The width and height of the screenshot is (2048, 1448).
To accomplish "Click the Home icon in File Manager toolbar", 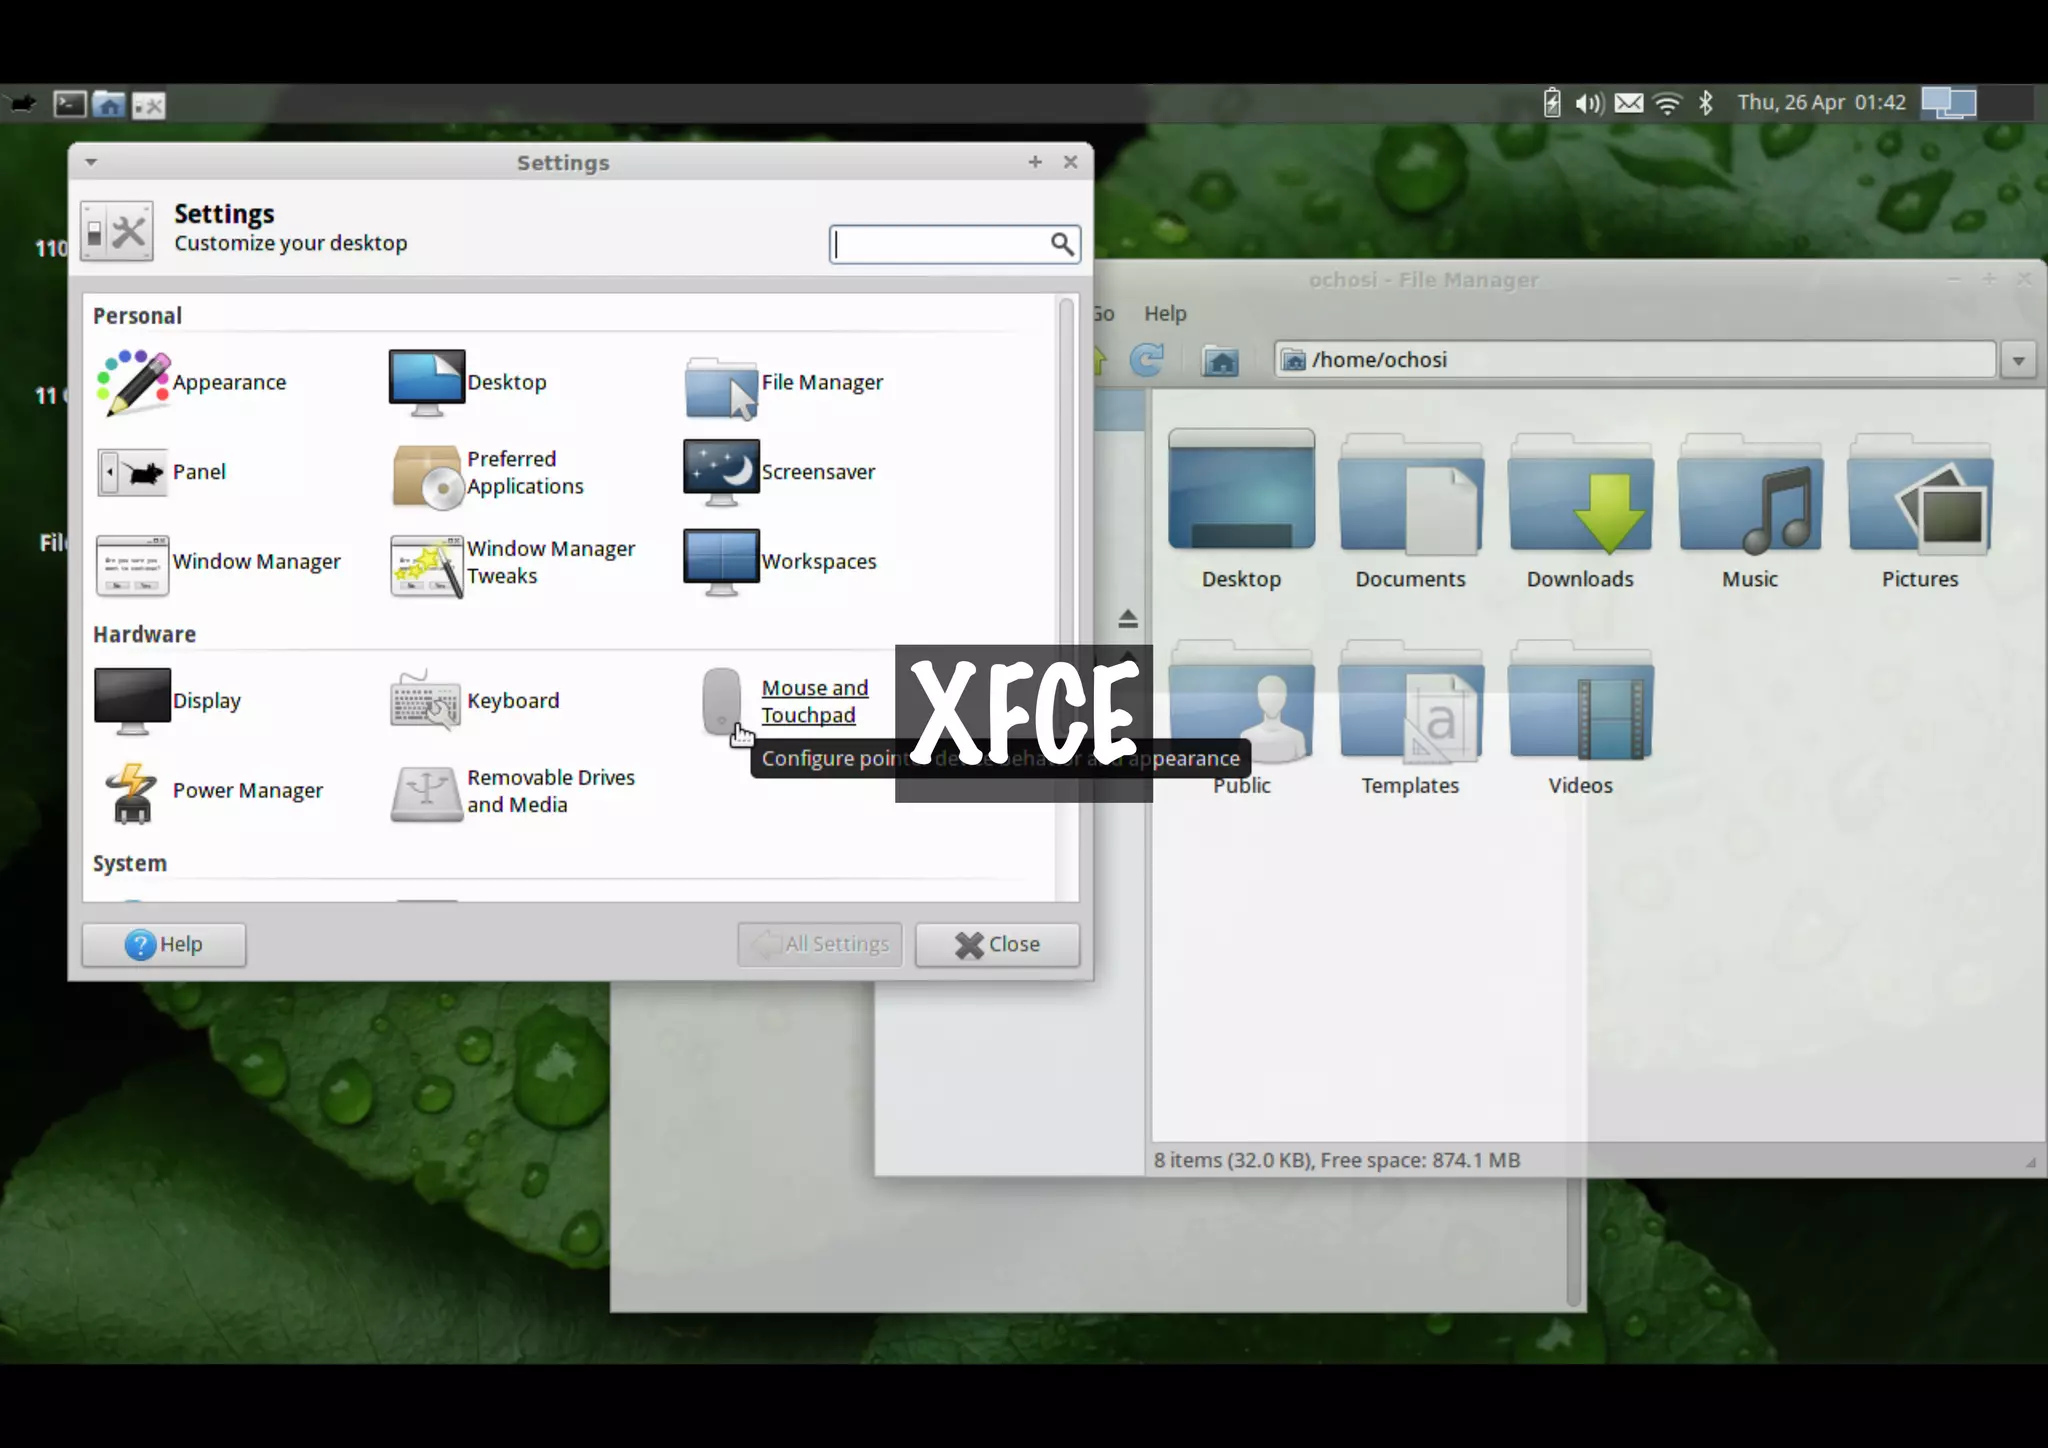I will click(1221, 360).
